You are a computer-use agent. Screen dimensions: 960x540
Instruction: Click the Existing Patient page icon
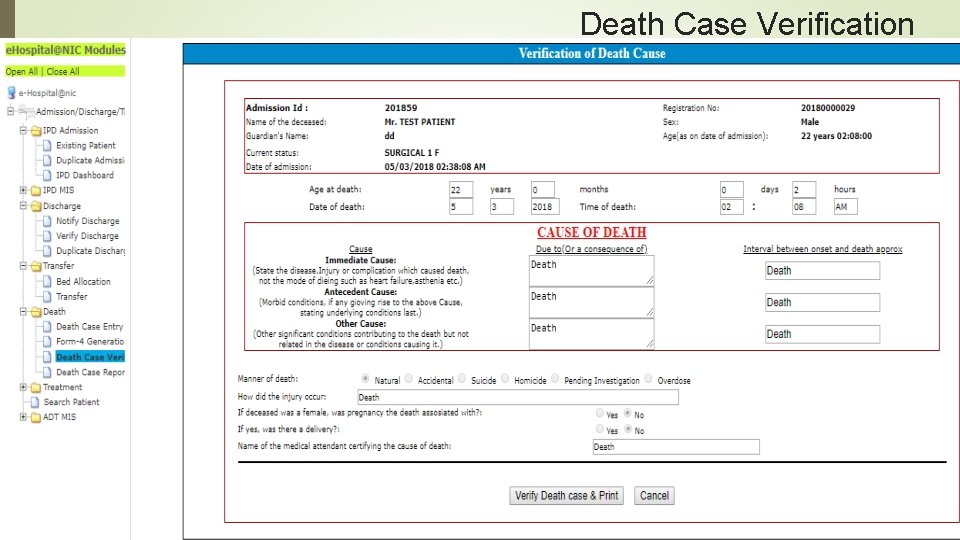pos(47,145)
